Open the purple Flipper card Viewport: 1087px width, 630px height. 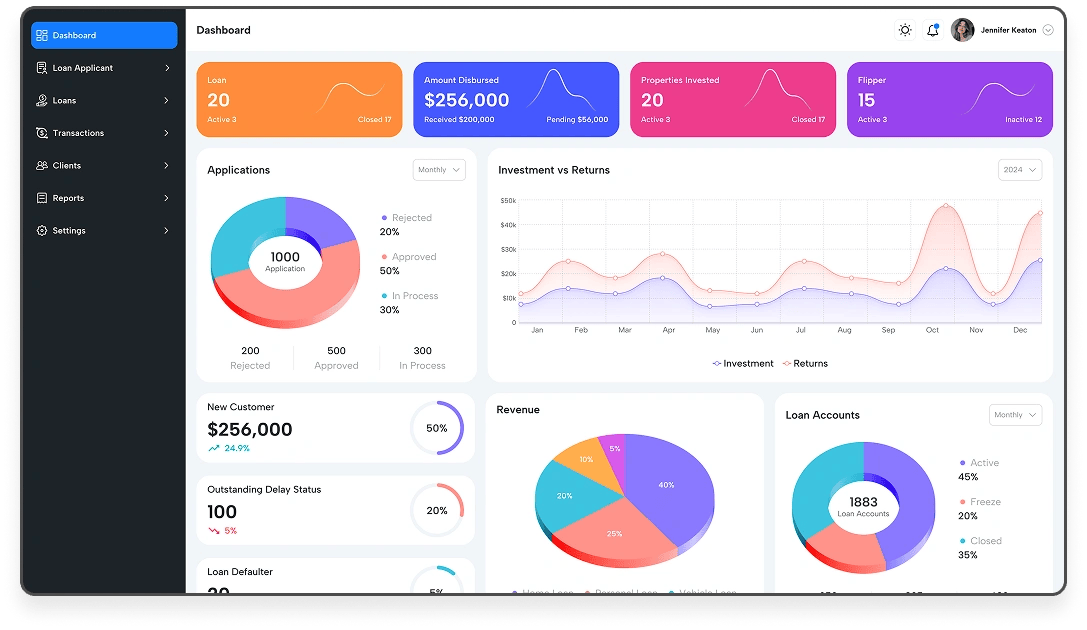pyautogui.click(x=950, y=100)
